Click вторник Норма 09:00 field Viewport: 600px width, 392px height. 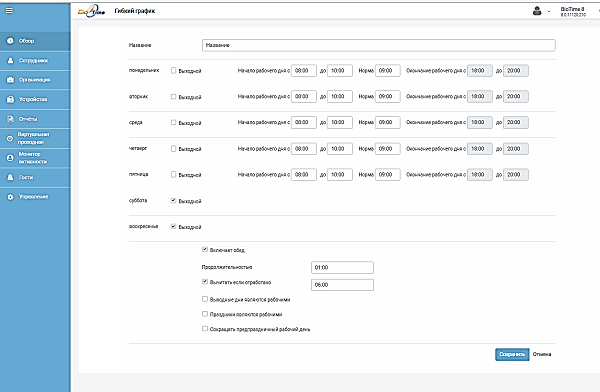pos(388,96)
